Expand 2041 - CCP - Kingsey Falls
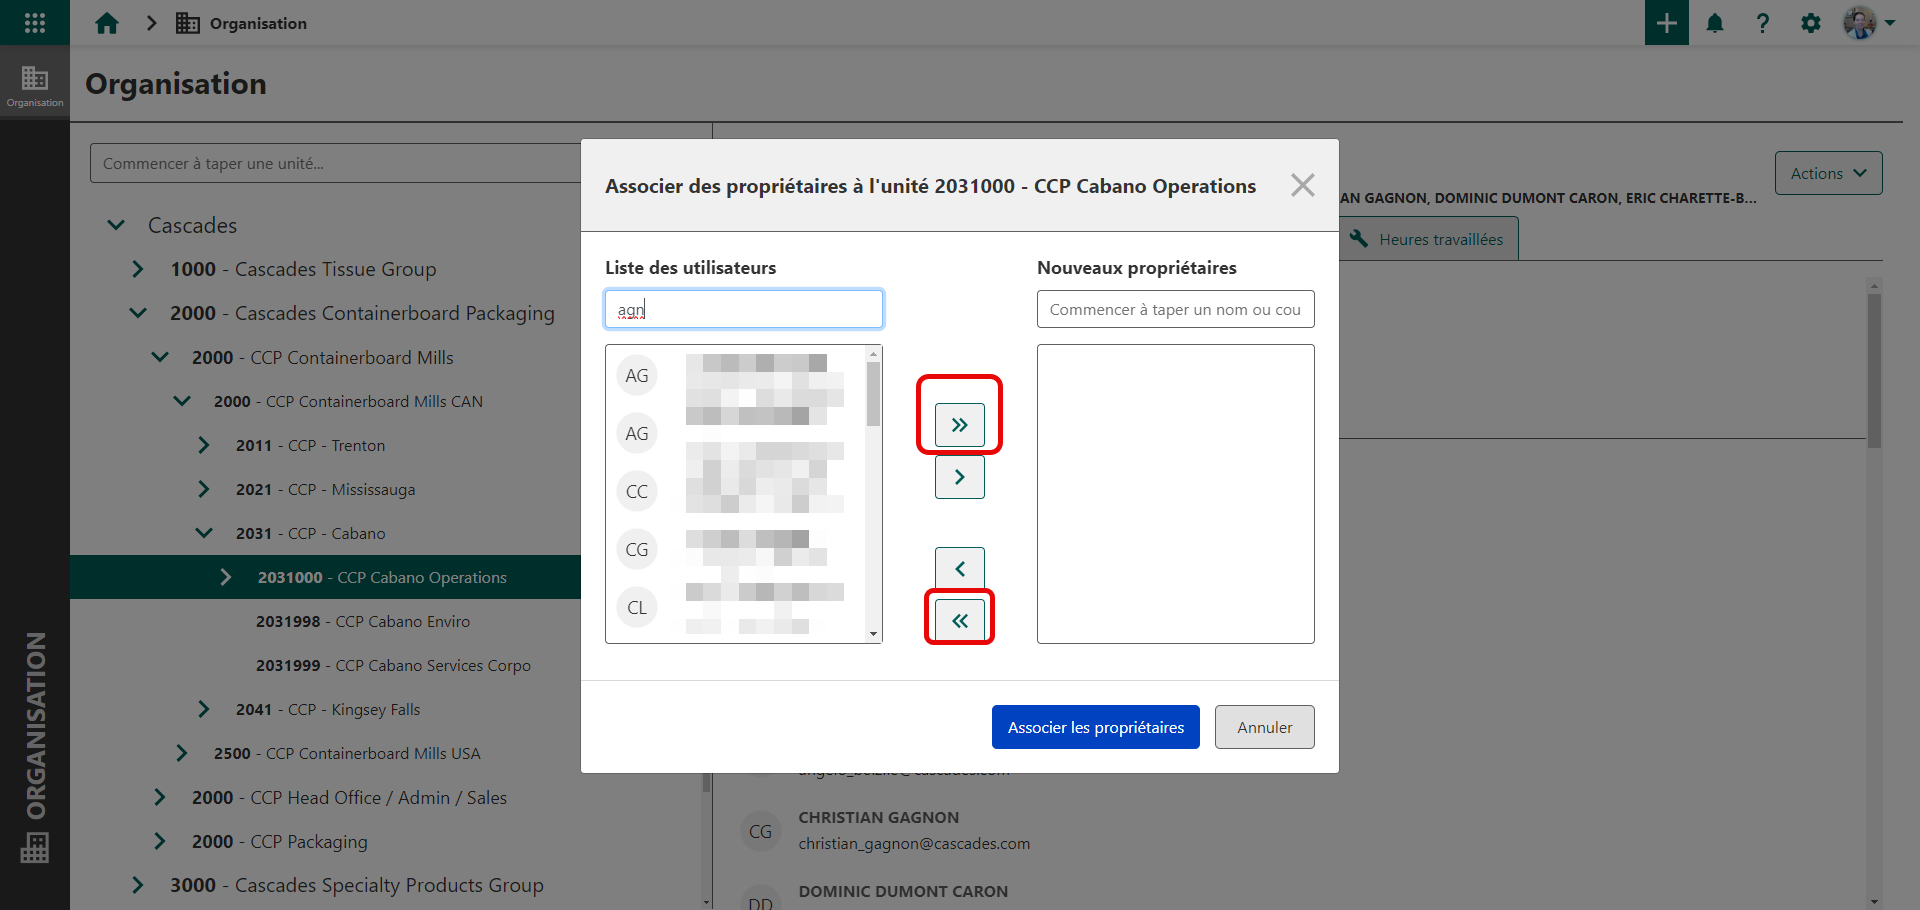The image size is (1920, 910). pos(204,709)
